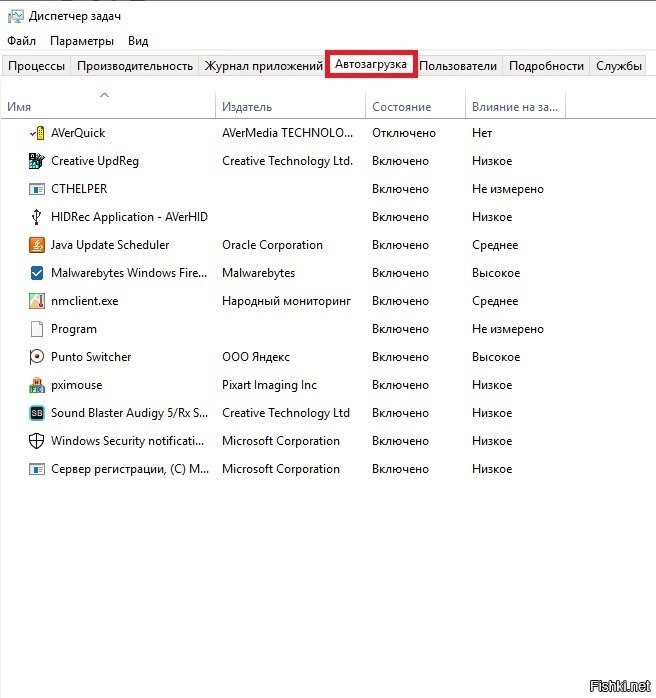The width and height of the screenshot is (656, 698).
Task: Select the Punto Switcher icon
Action: click(37, 357)
